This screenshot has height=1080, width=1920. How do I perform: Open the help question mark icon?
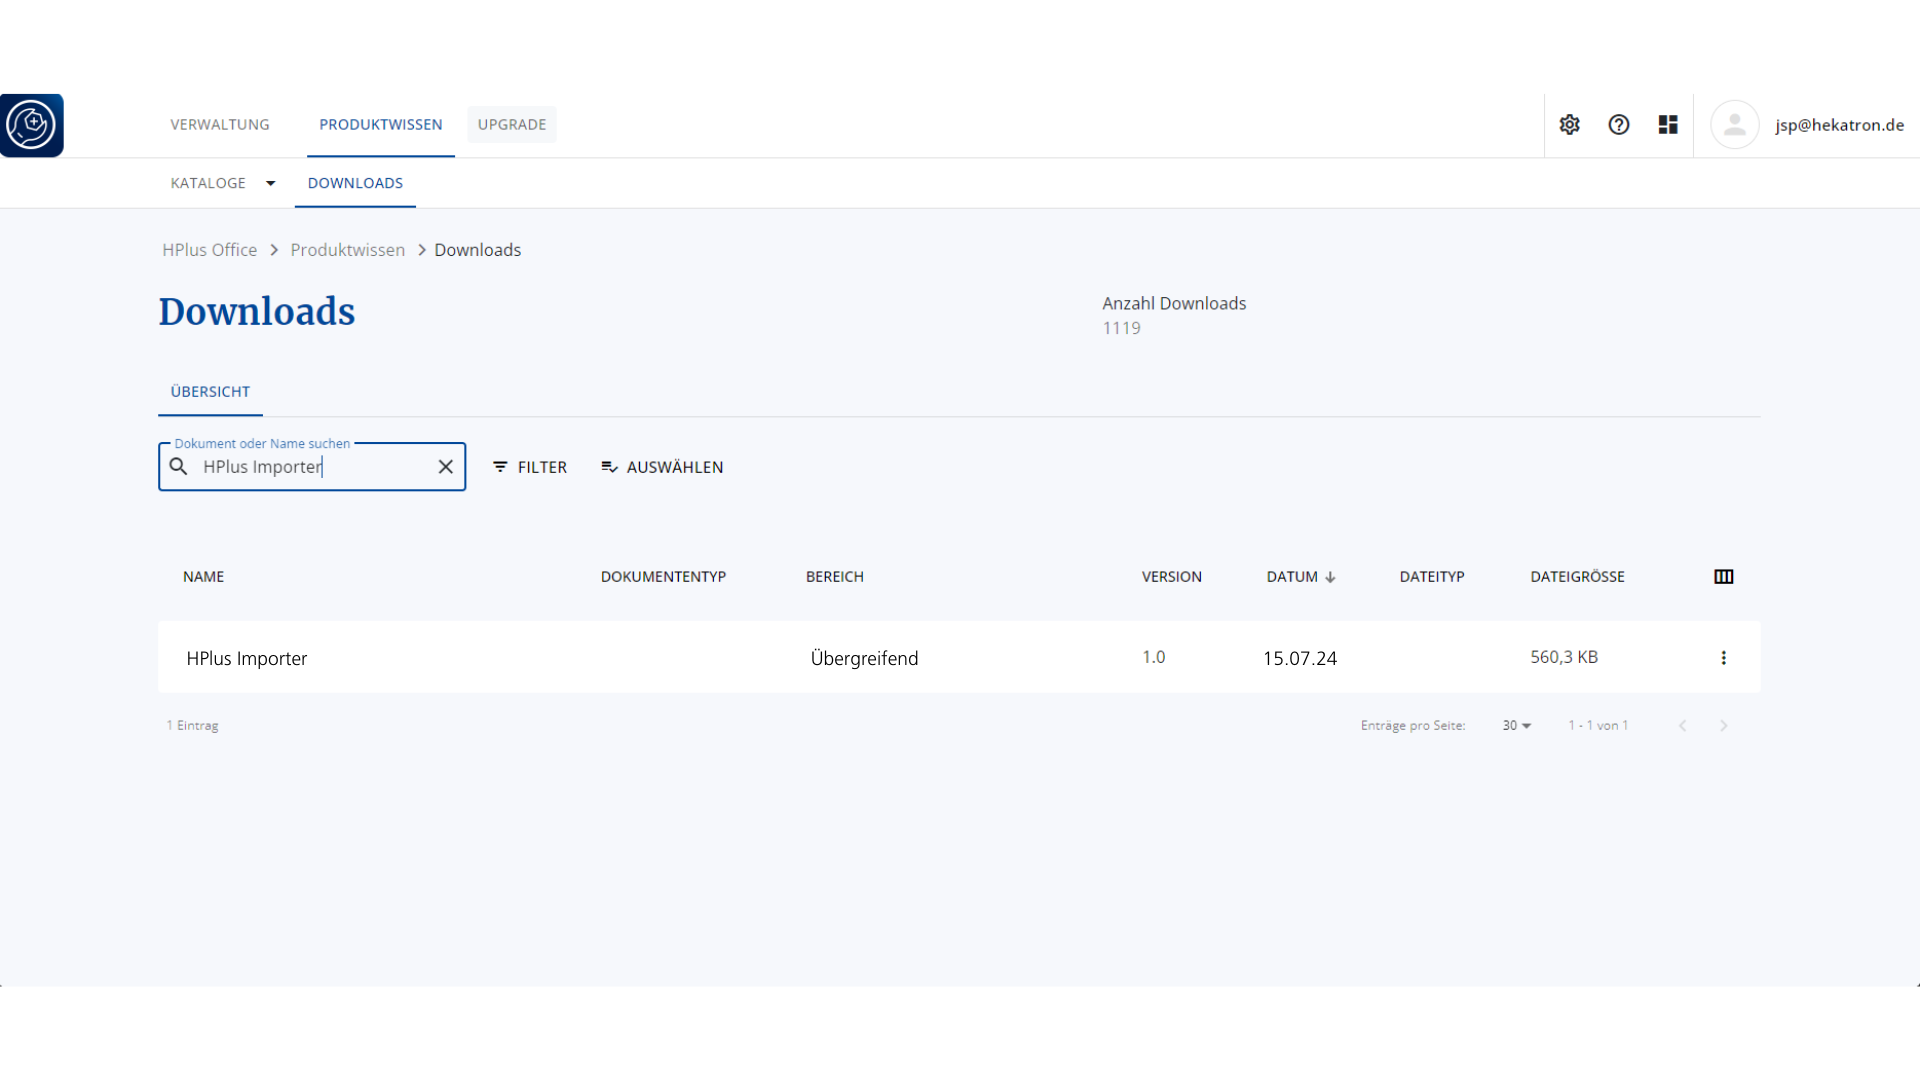[x=1618, y=125]
